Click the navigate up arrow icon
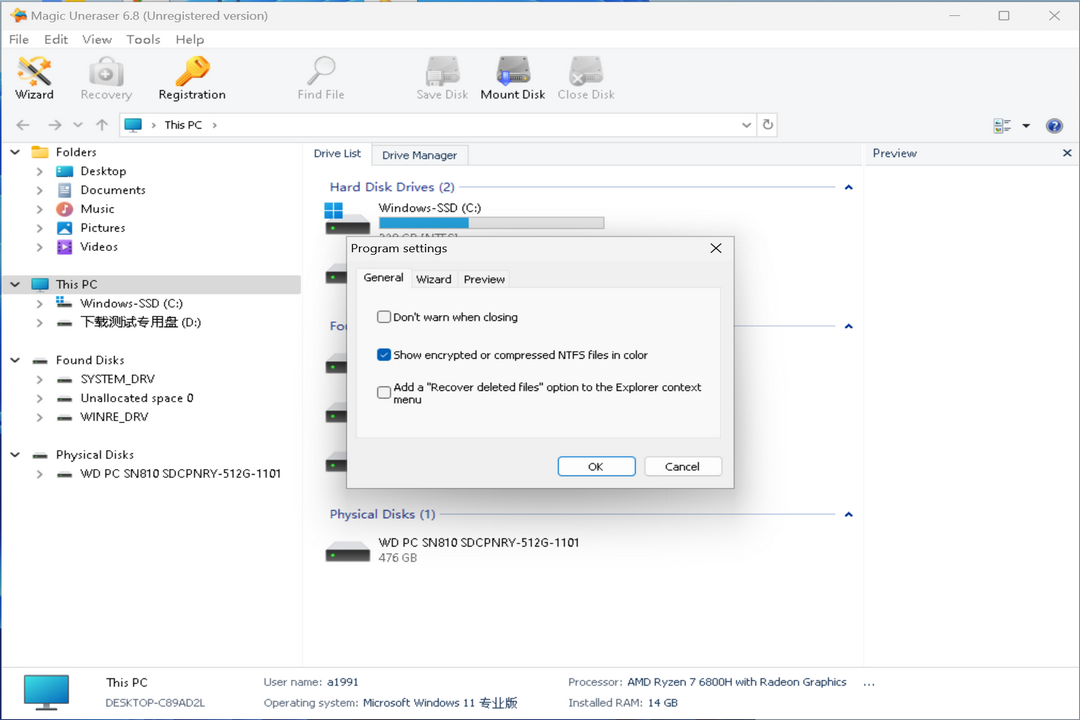The height and width of the screenshot is (720, 1080). click(102, 125)
